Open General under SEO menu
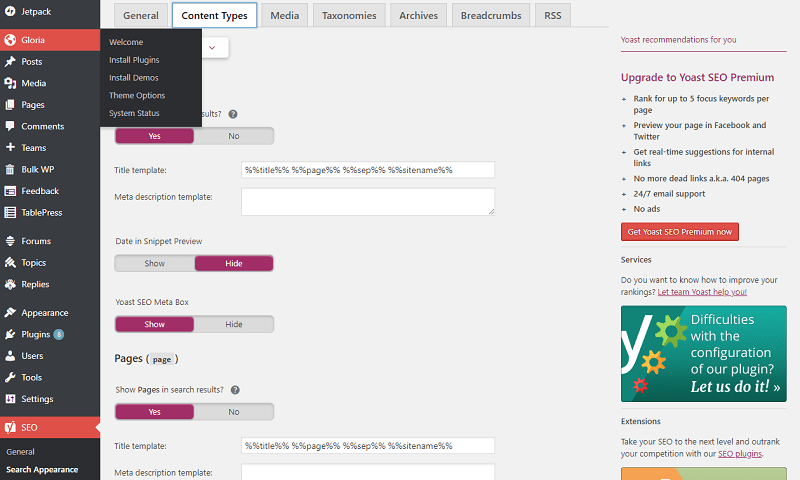Image resolution: width=800 pixels, height=480 pixels. coord(20,452)
